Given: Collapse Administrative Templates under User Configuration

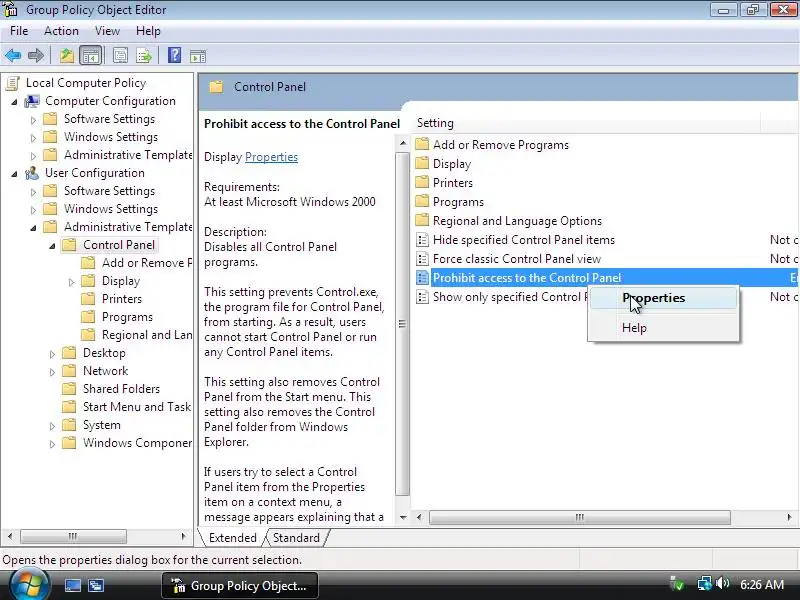Looking at the screenshot, I should 33,228.
